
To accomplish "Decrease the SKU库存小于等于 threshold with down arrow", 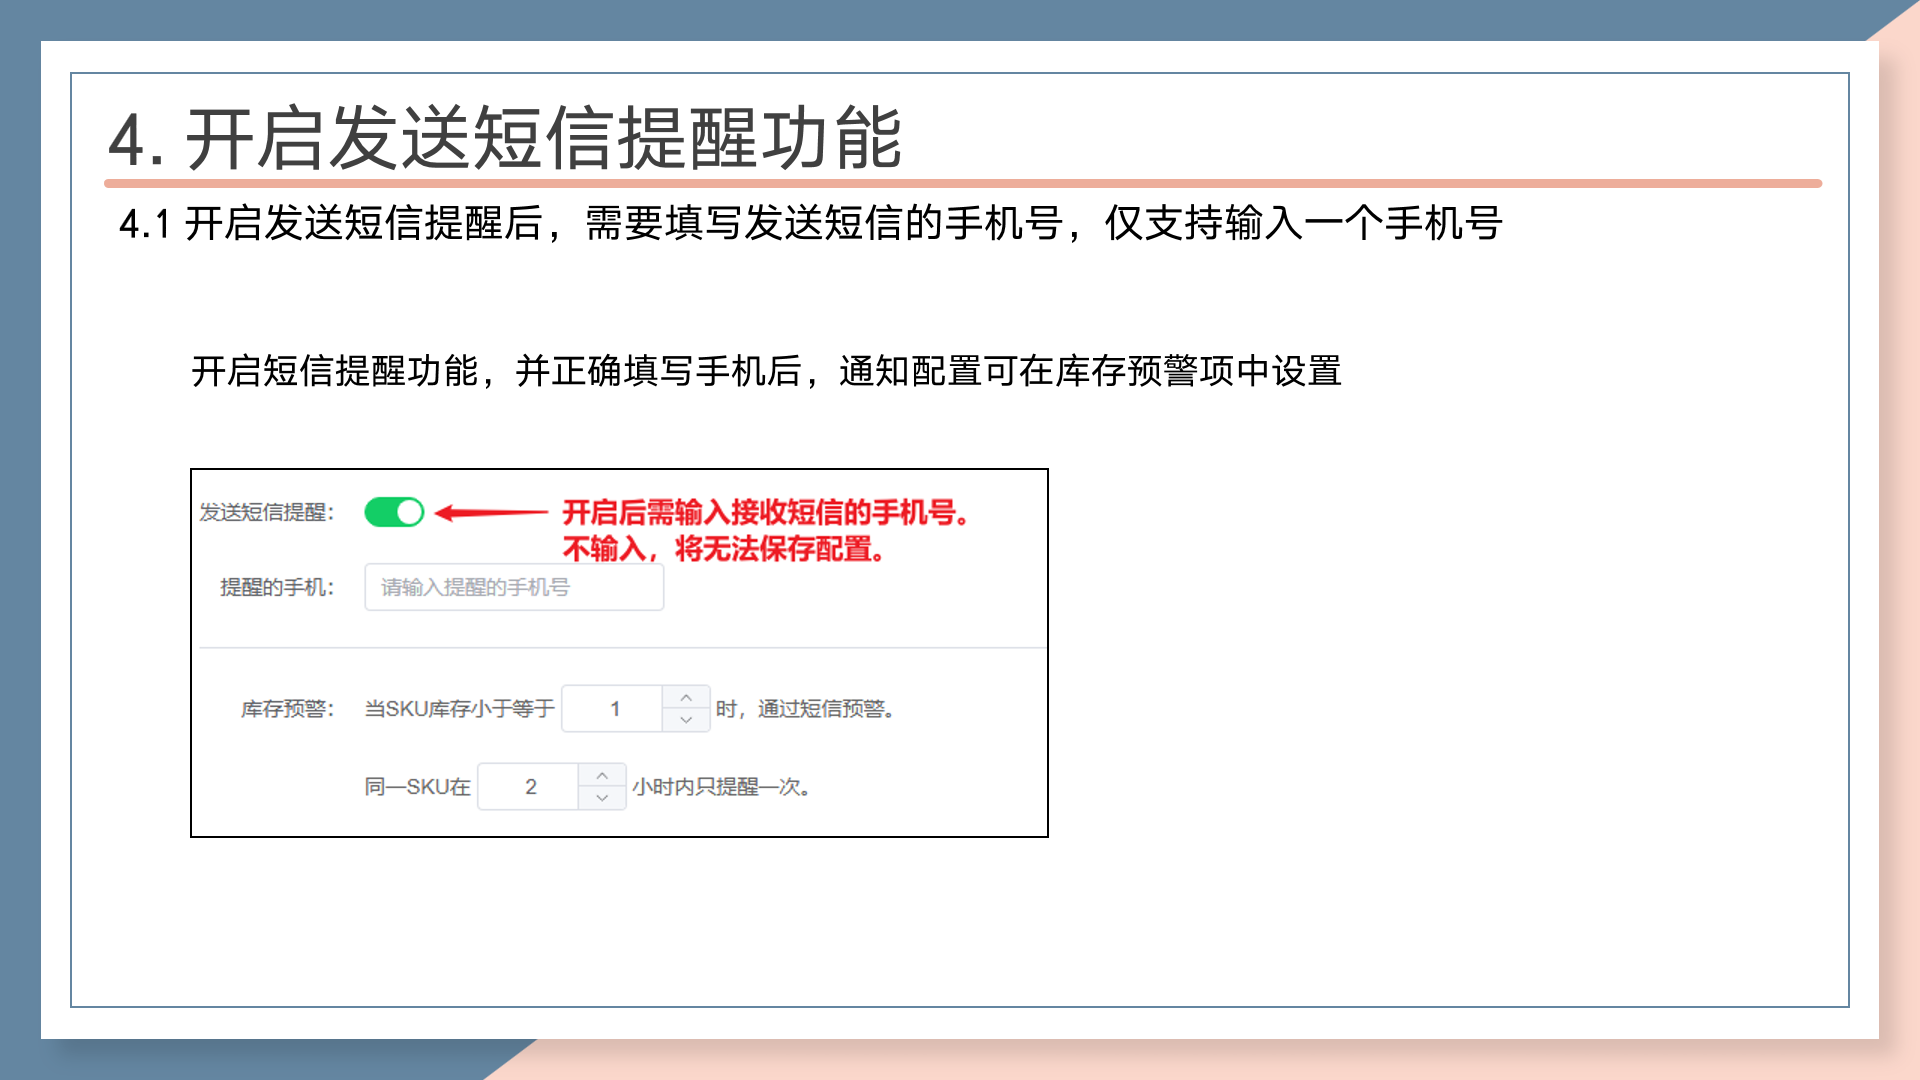I will (686, 720).
